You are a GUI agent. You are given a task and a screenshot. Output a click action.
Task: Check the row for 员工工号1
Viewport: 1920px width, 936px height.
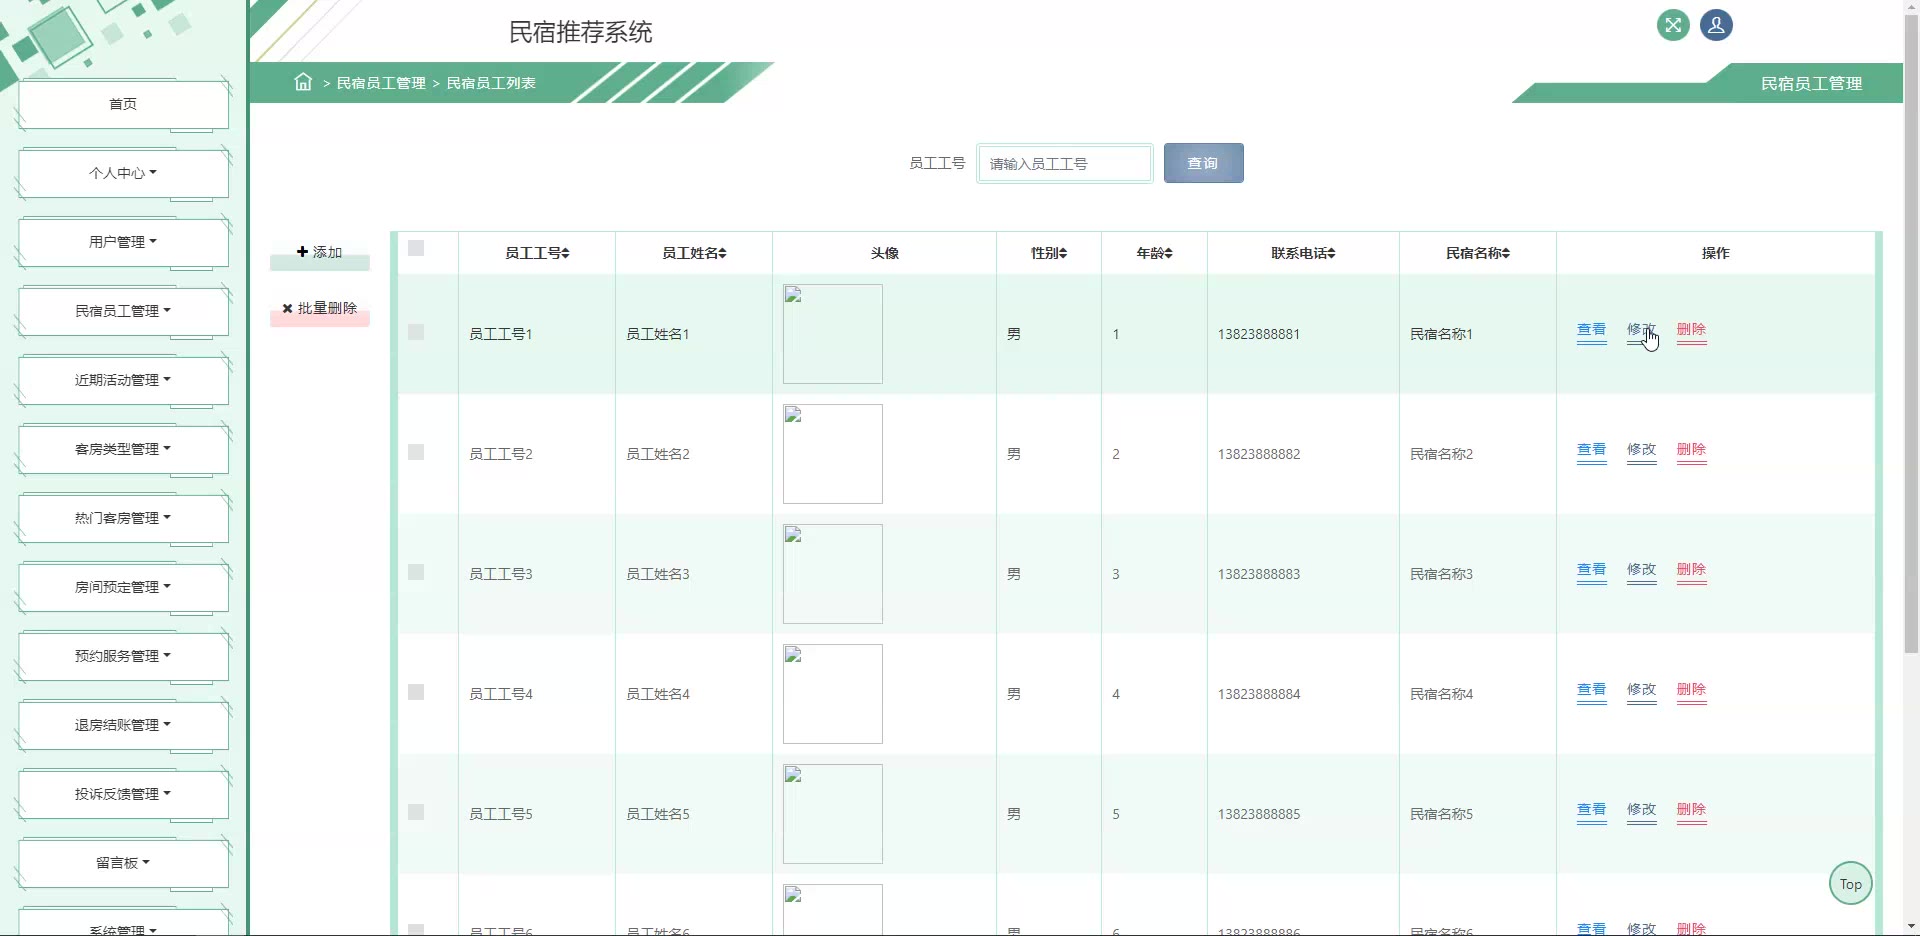(x=416, y=332)
